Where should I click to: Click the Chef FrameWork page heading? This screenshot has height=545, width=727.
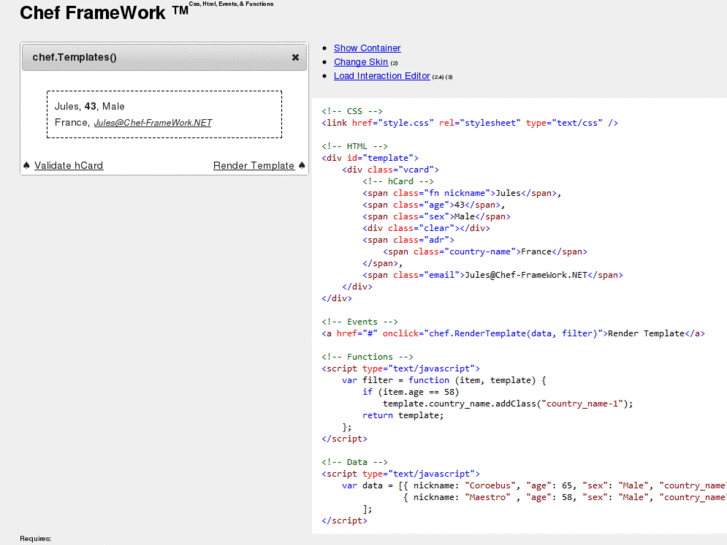click(x=96, y=13)
